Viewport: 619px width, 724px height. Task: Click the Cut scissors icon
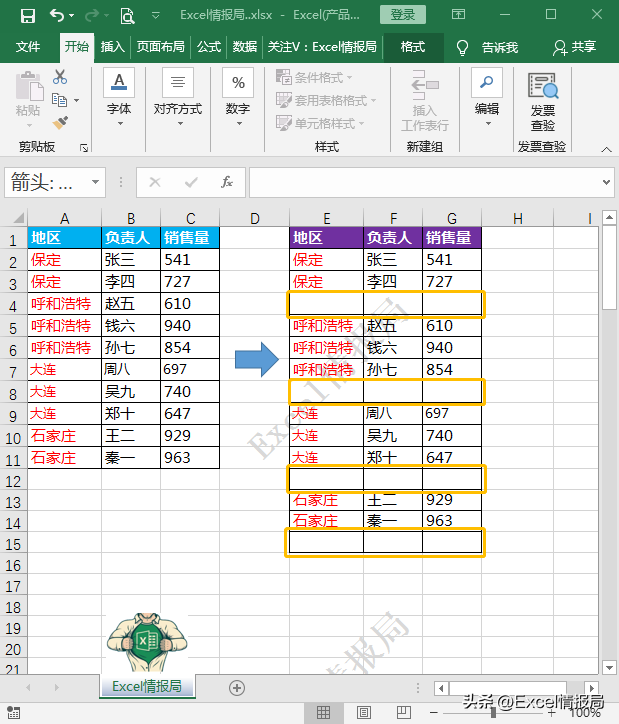coord(60,77)
